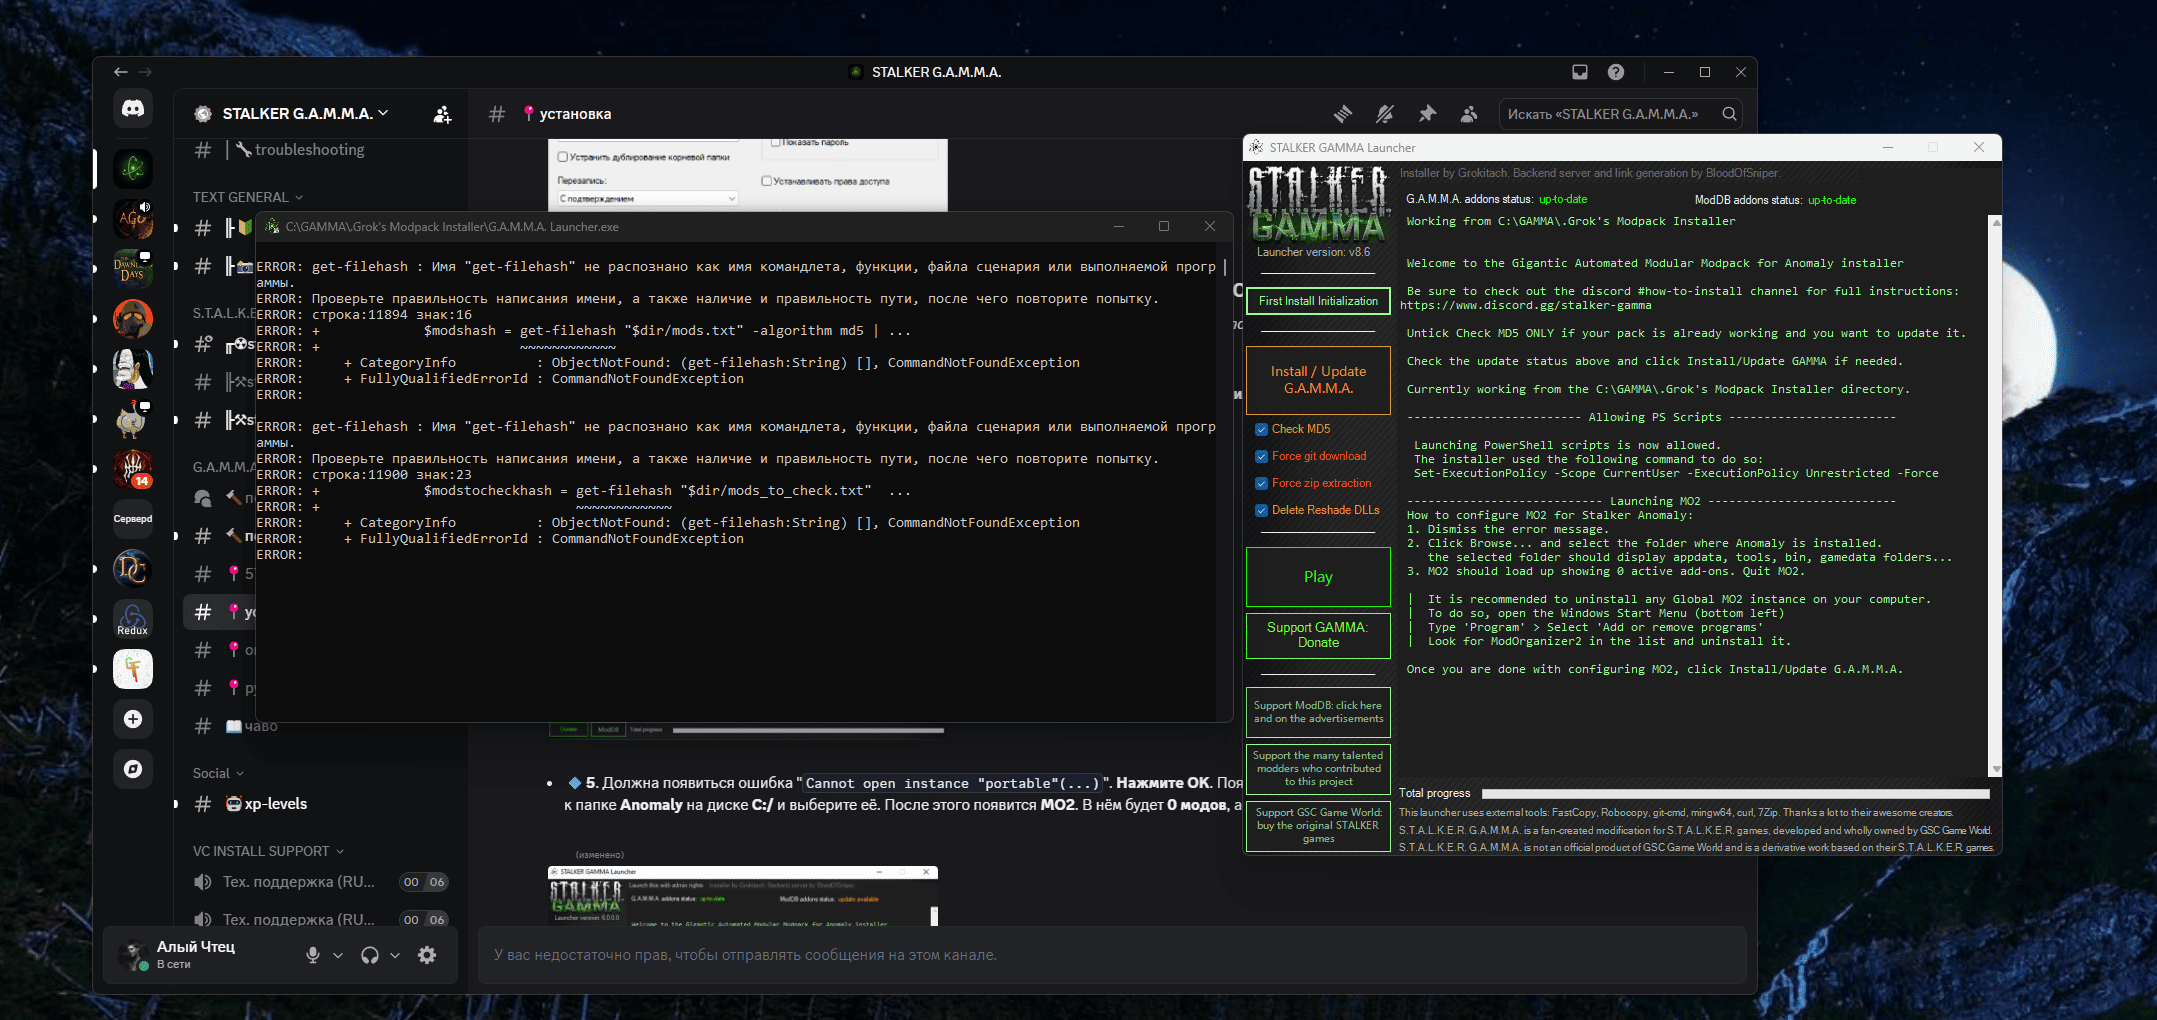The image size is (2157, 1020).
Task: Open Discord help question mark icon
Action: (1616, 72)
